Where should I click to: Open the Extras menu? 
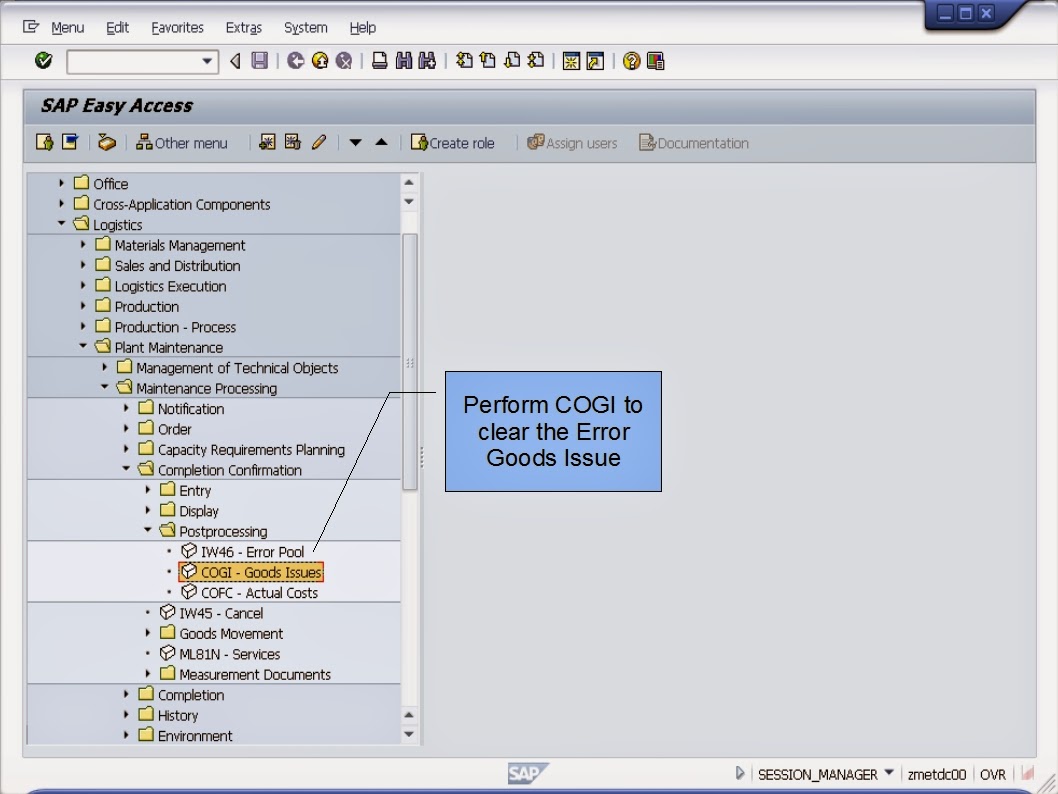coord(244,28)
